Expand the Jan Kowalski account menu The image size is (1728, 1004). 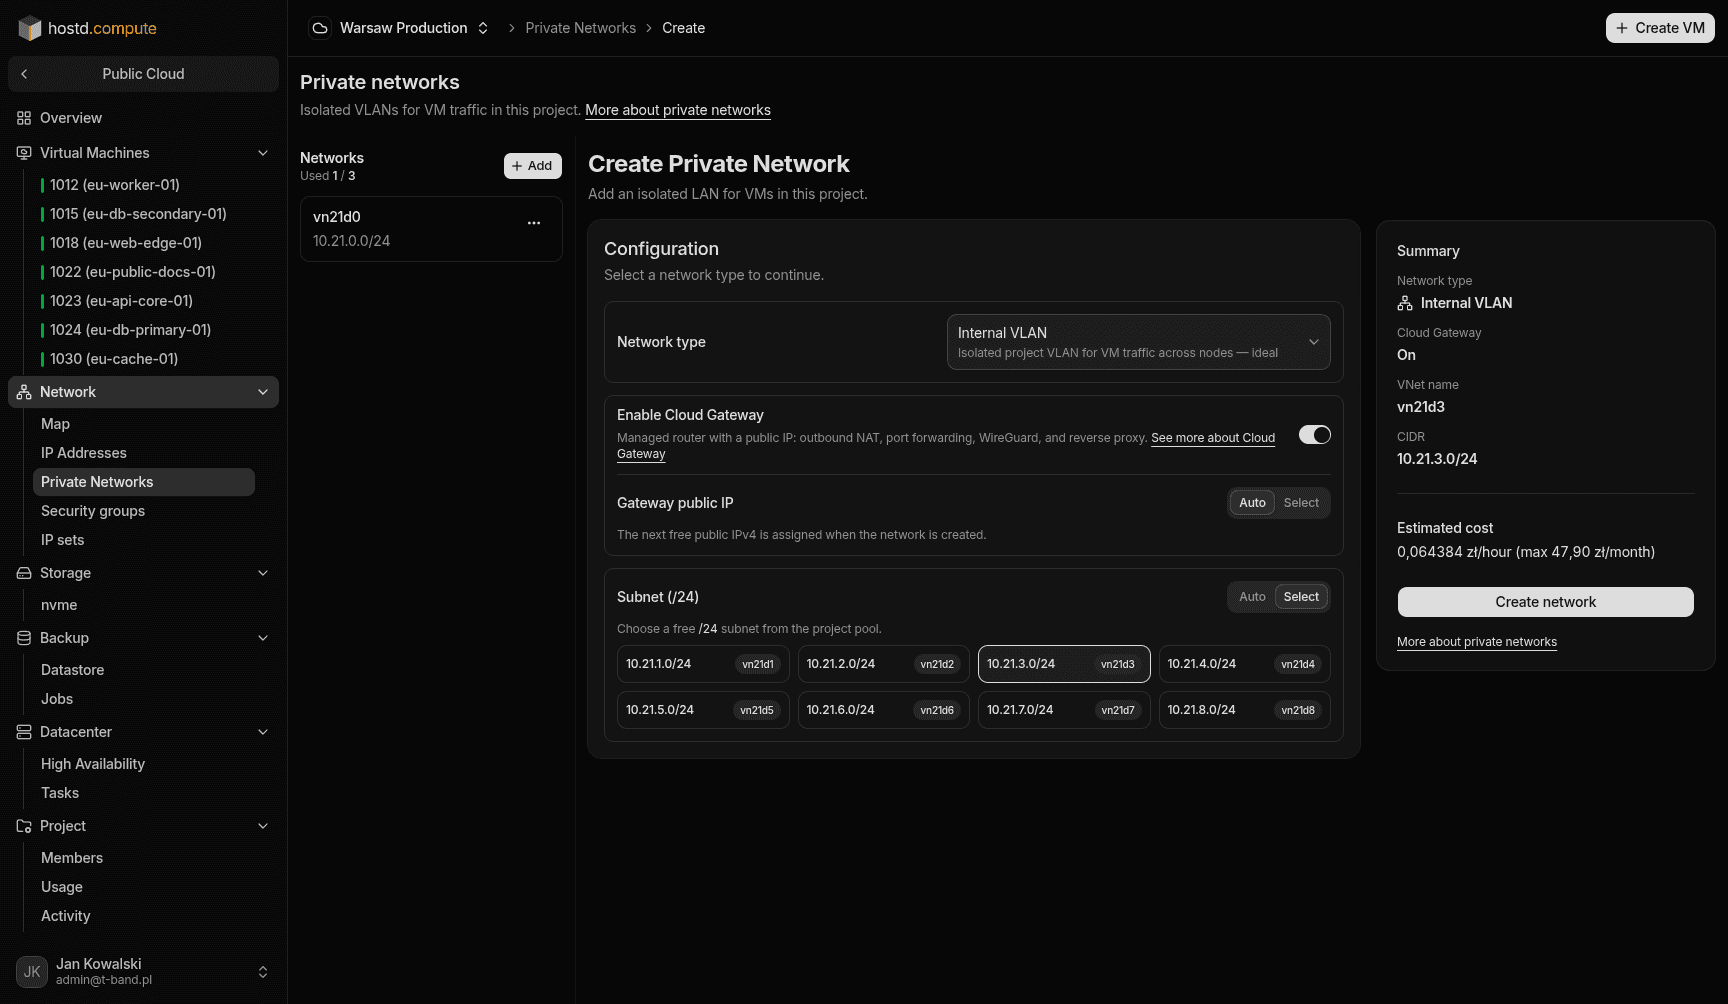coord(263,972)
